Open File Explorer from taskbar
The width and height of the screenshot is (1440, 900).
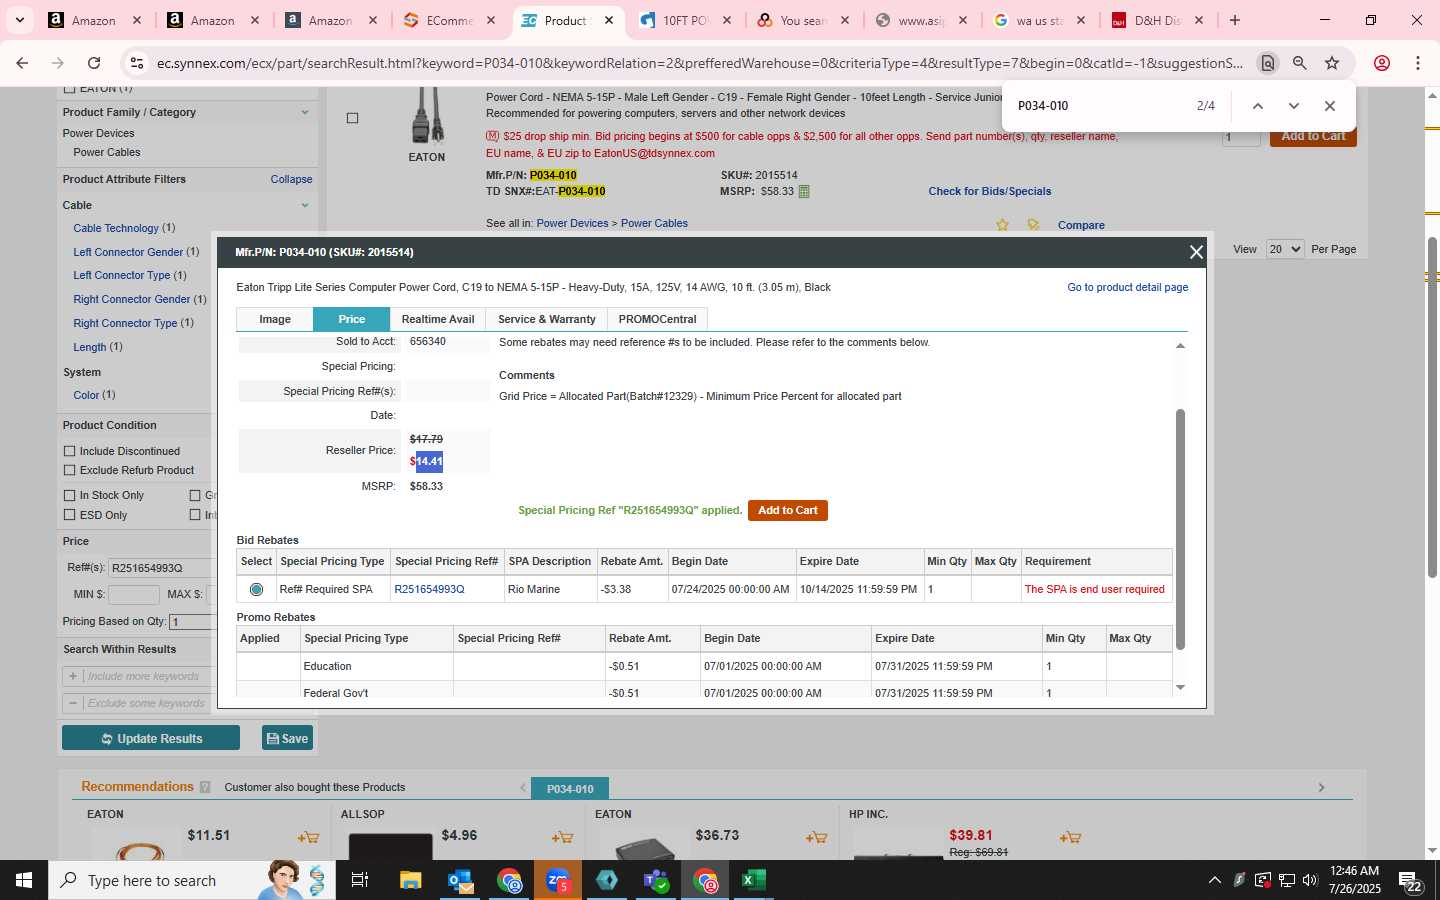coord(410,880)
